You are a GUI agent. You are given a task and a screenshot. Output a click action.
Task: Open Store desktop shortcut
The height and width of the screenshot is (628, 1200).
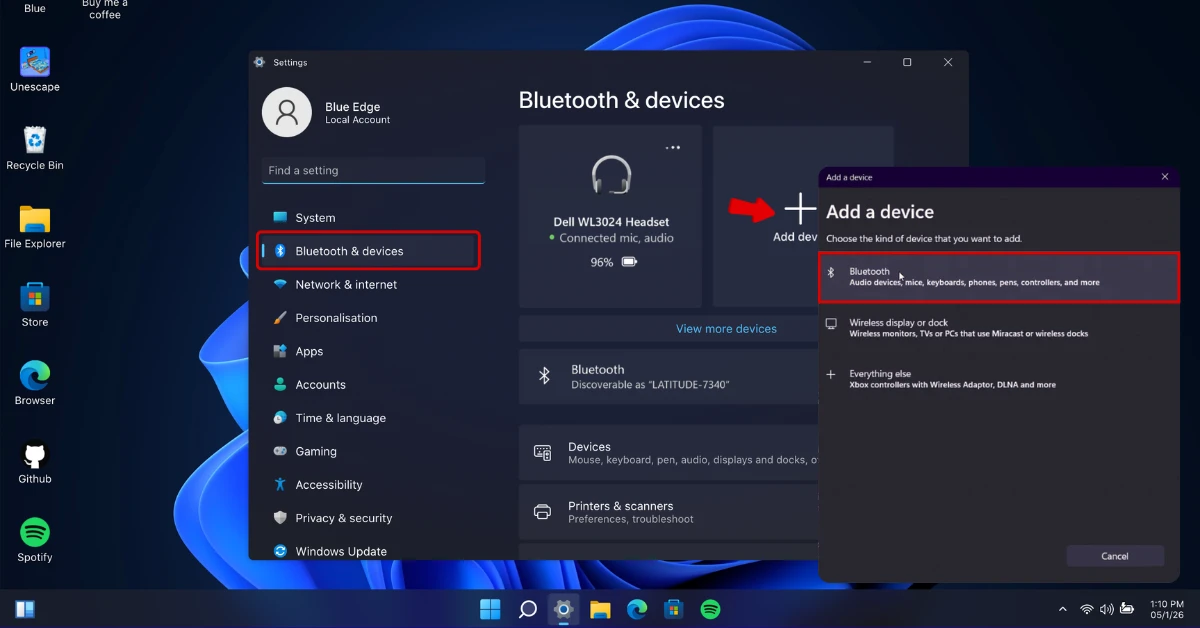pos(35,305)
